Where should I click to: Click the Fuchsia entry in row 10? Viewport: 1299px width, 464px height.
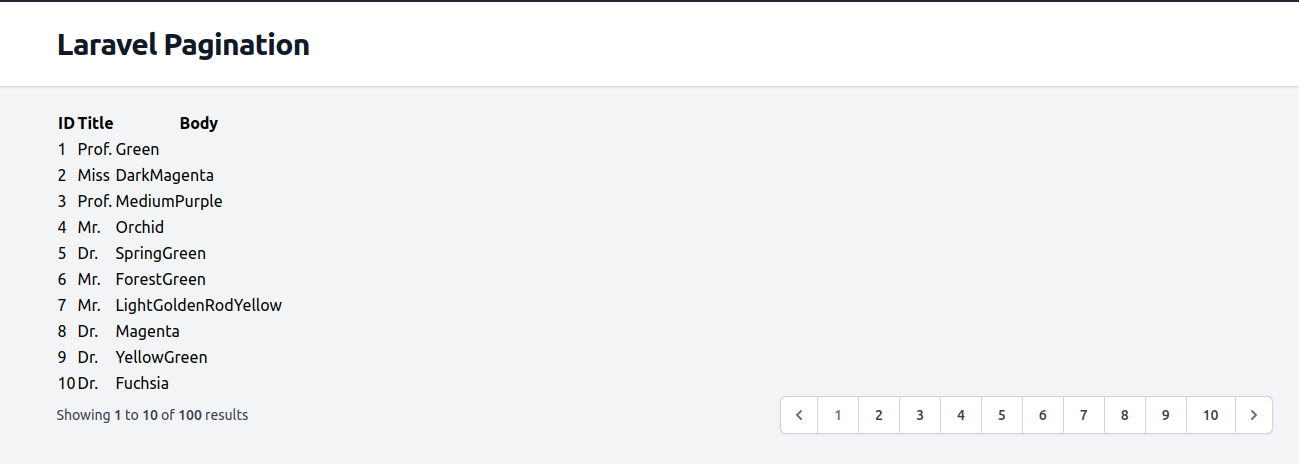tap(142, 383)
